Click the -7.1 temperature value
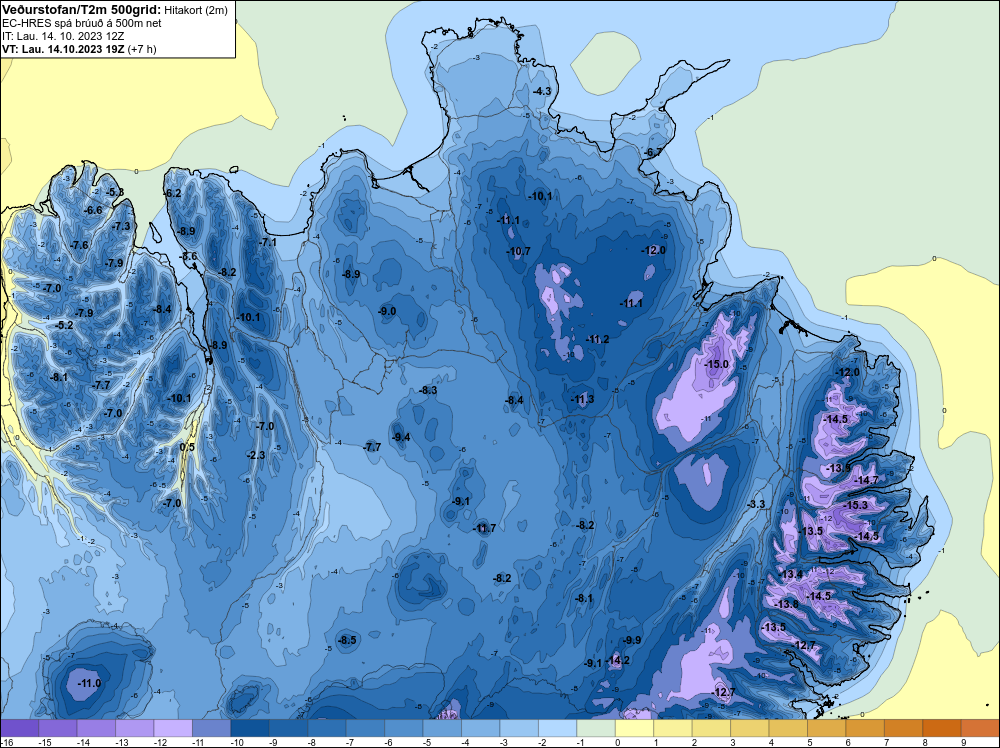Image resolution: width=1000 pixels, height=748 pixels. [x=267, y=242]
